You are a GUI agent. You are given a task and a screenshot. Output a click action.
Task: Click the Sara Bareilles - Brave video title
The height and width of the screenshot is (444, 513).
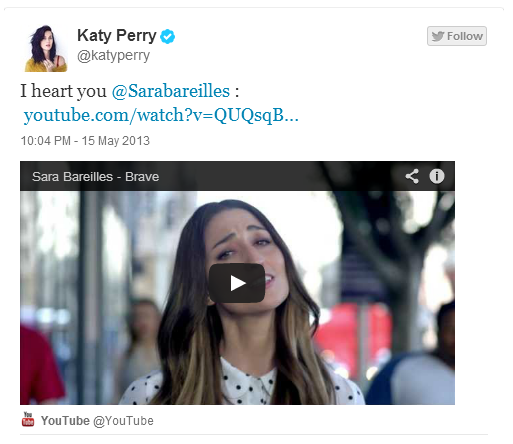[95, 177]
